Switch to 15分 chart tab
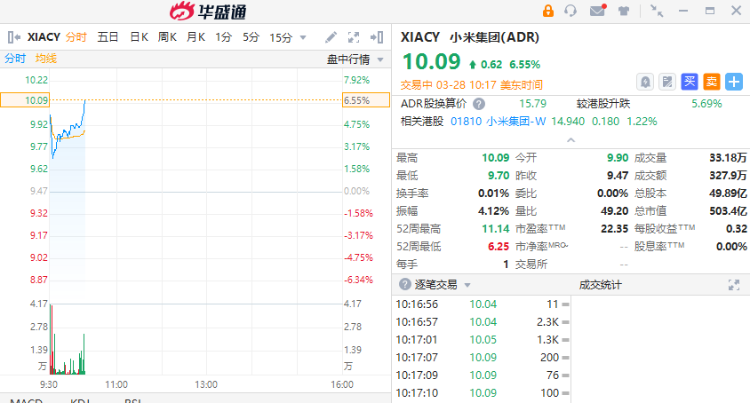This screenshot has width=750, height=403. click(x=281, y=37)
